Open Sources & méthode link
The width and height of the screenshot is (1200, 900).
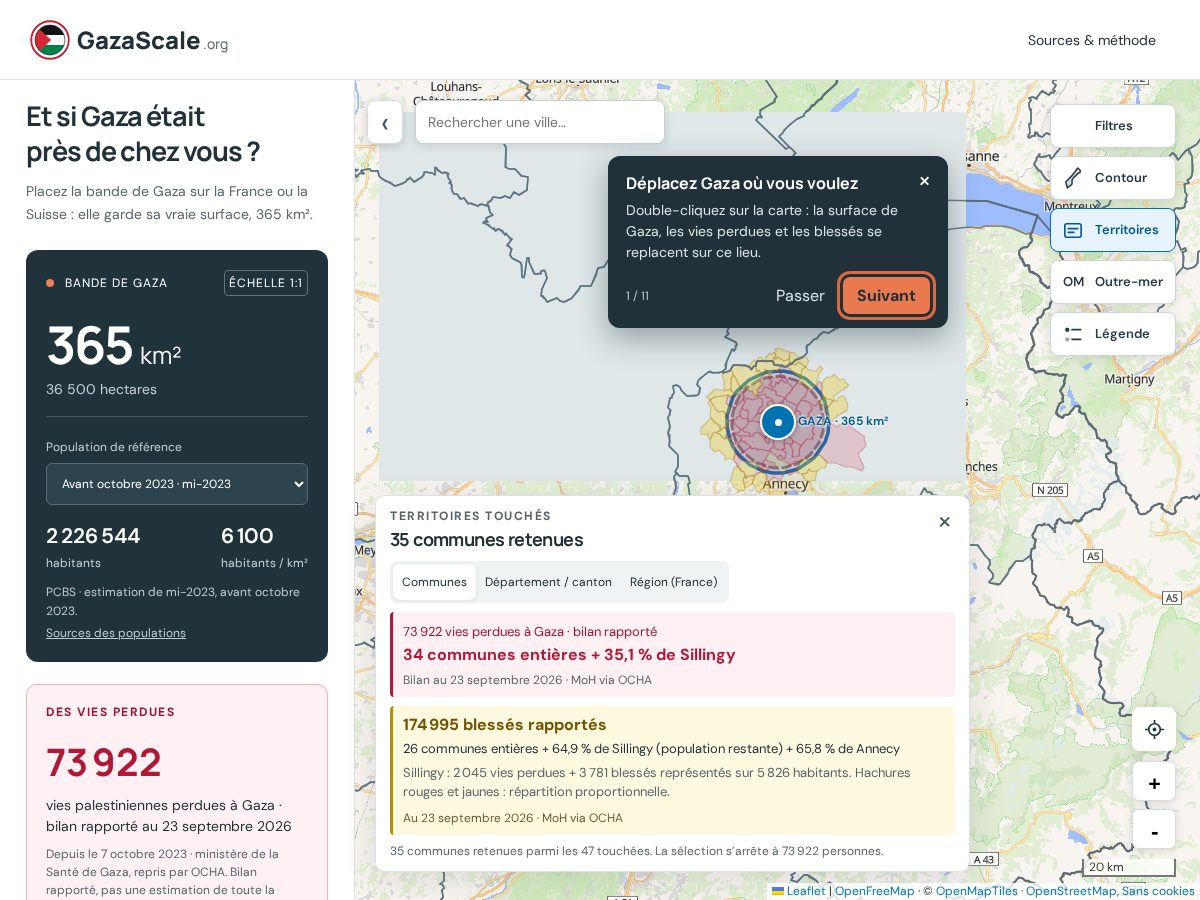(x=1092, y=40)
